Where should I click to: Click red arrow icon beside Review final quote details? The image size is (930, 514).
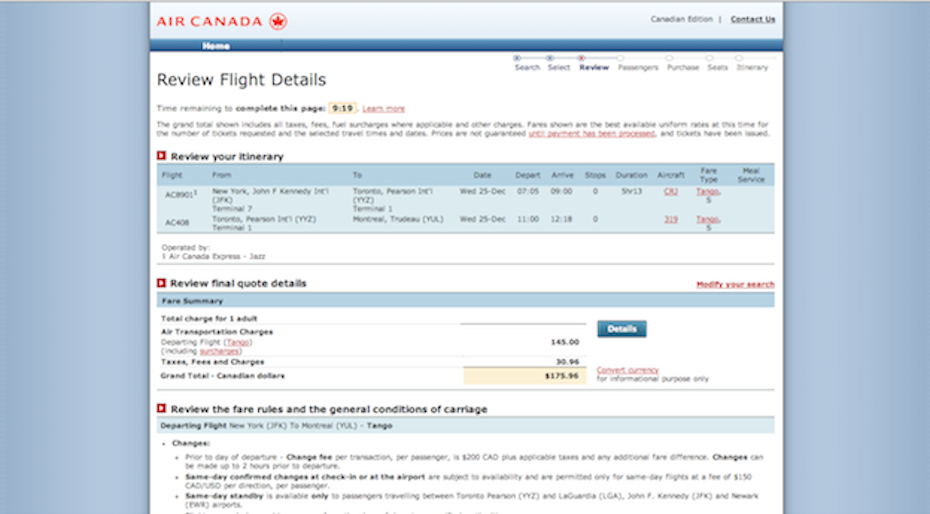161,283
